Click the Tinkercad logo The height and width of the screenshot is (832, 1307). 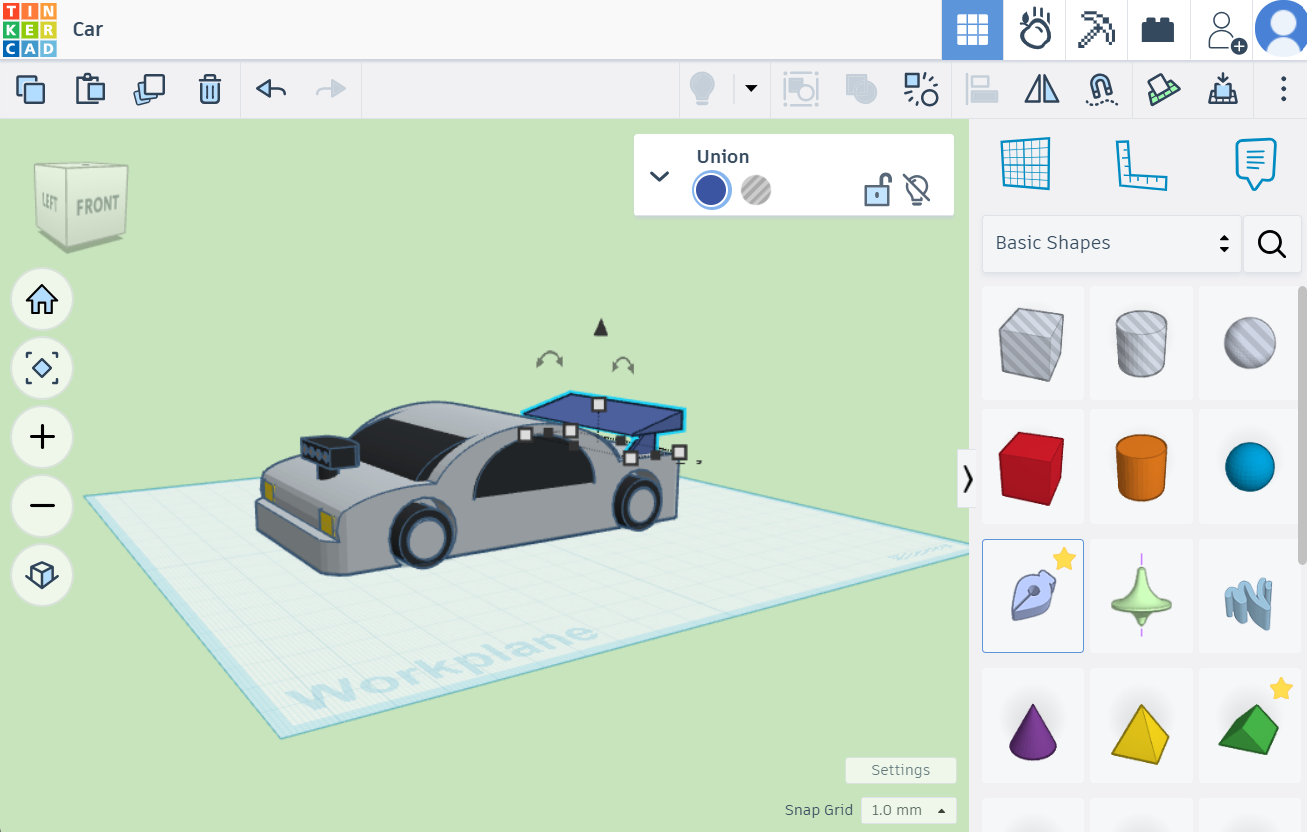(30, 29)
